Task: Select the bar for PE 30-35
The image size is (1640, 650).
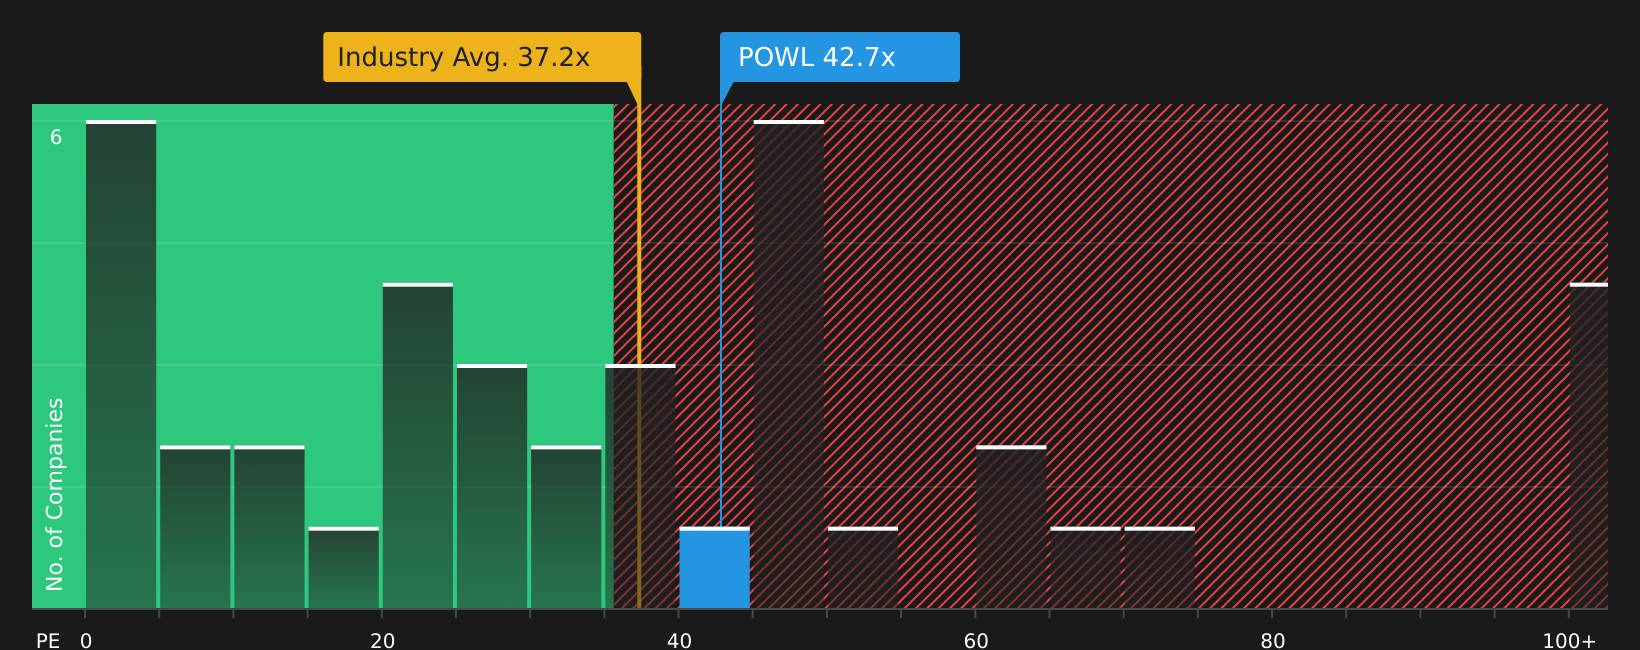Action: click(x=566, y=527)
